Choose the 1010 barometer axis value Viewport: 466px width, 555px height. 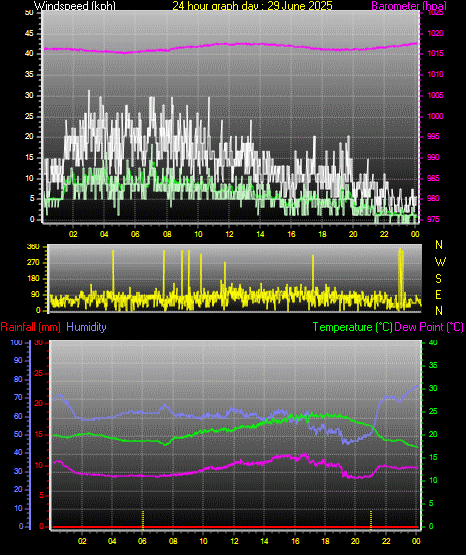pos(436,74)
